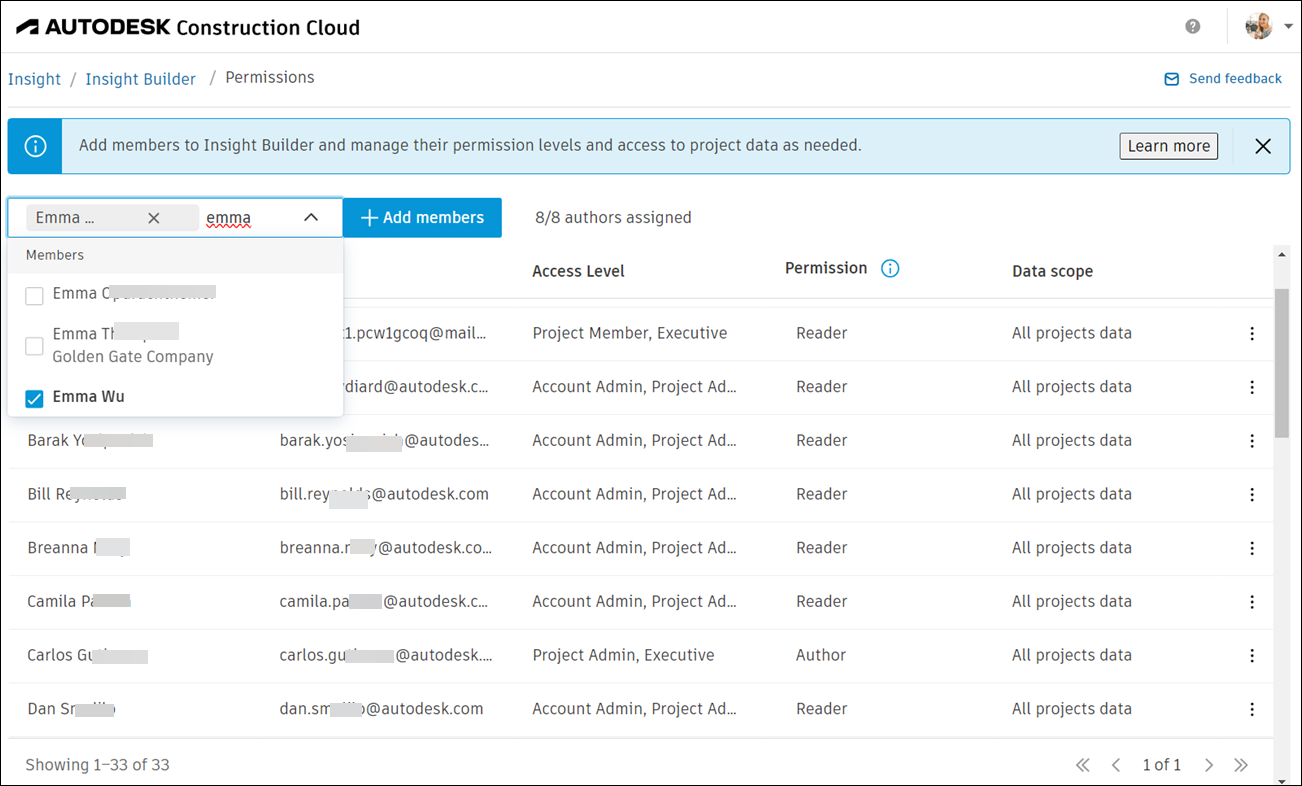Open the more options menu for Carlos's row
This screenshot has height=786, width=1302.
click(x=1252, y=656)
